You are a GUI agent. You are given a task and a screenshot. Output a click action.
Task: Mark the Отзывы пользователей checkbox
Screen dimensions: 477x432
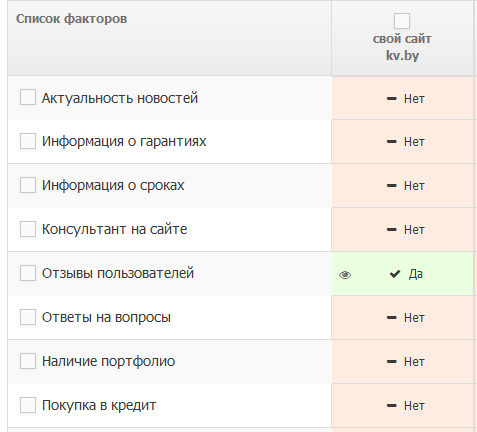(x=28, y=273)
